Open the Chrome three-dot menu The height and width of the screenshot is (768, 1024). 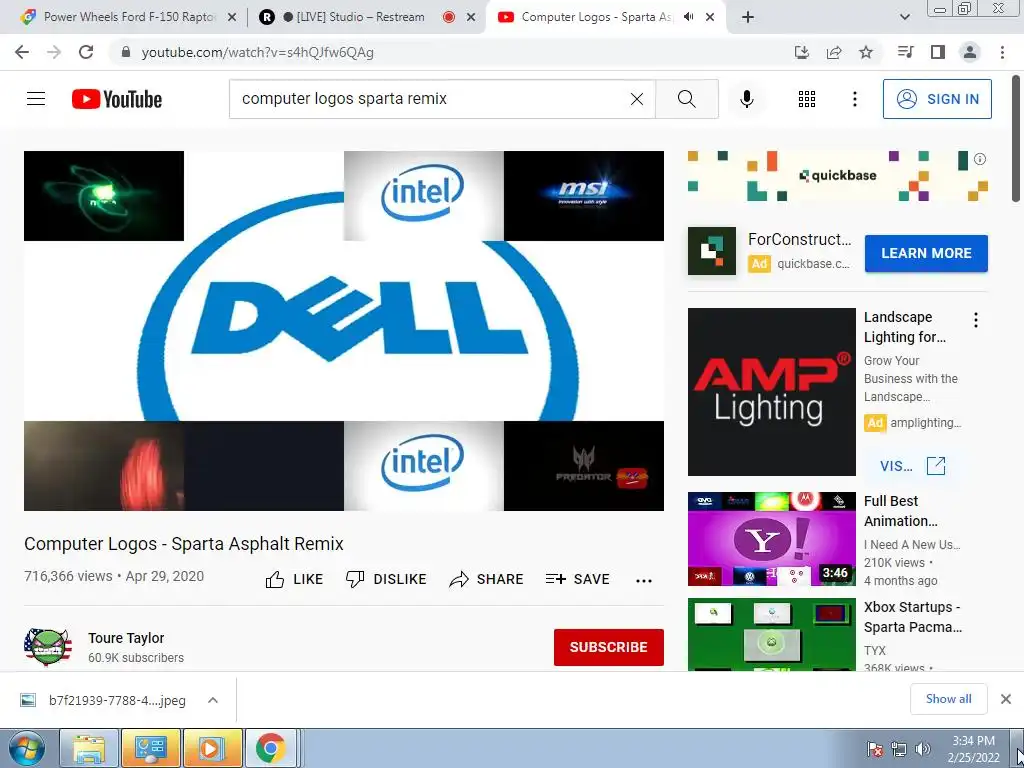(x=1002, y=52)
